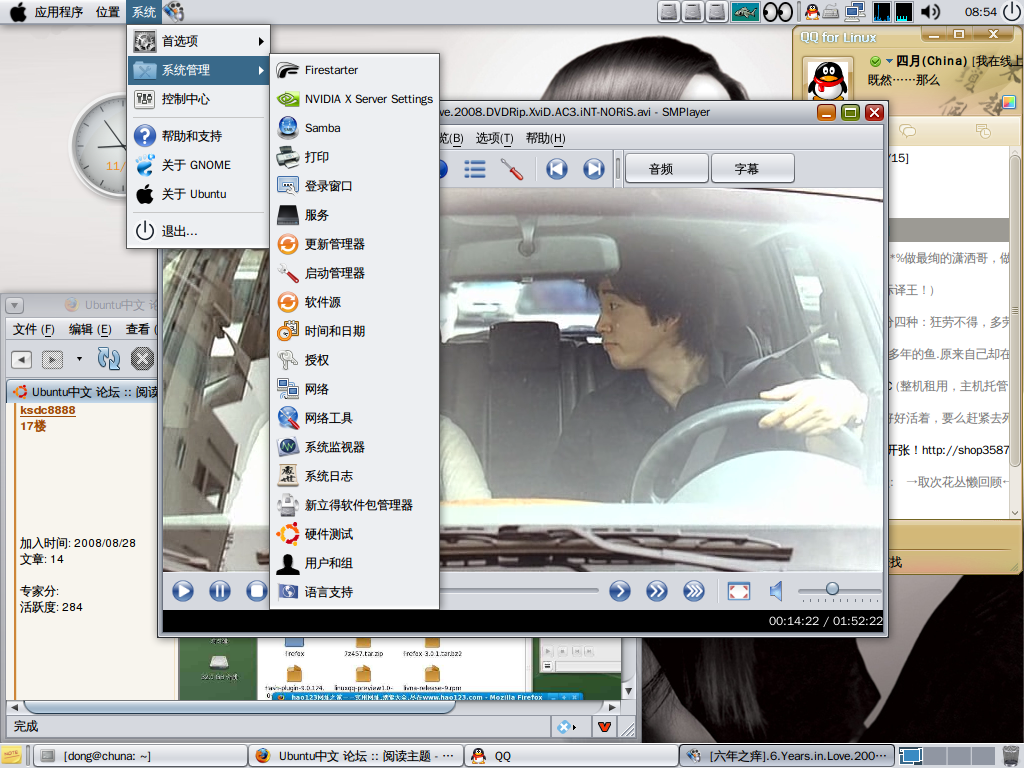Image resolution: width=1024 pixels, height=768 pixels.
Task: Open the Firefox window menu dropdown
Action: (14, 305)
